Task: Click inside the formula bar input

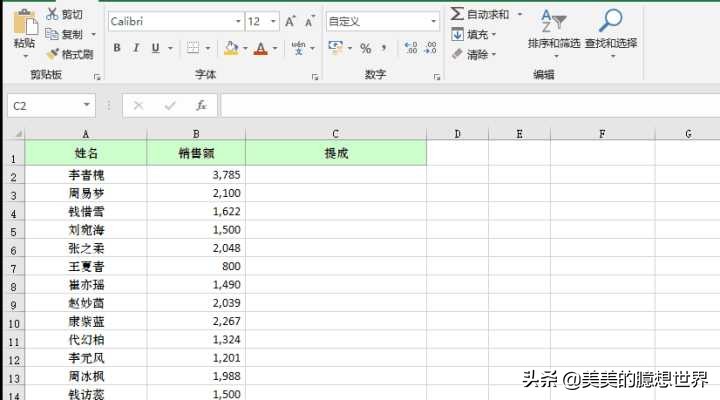Action: pos(470,106)
